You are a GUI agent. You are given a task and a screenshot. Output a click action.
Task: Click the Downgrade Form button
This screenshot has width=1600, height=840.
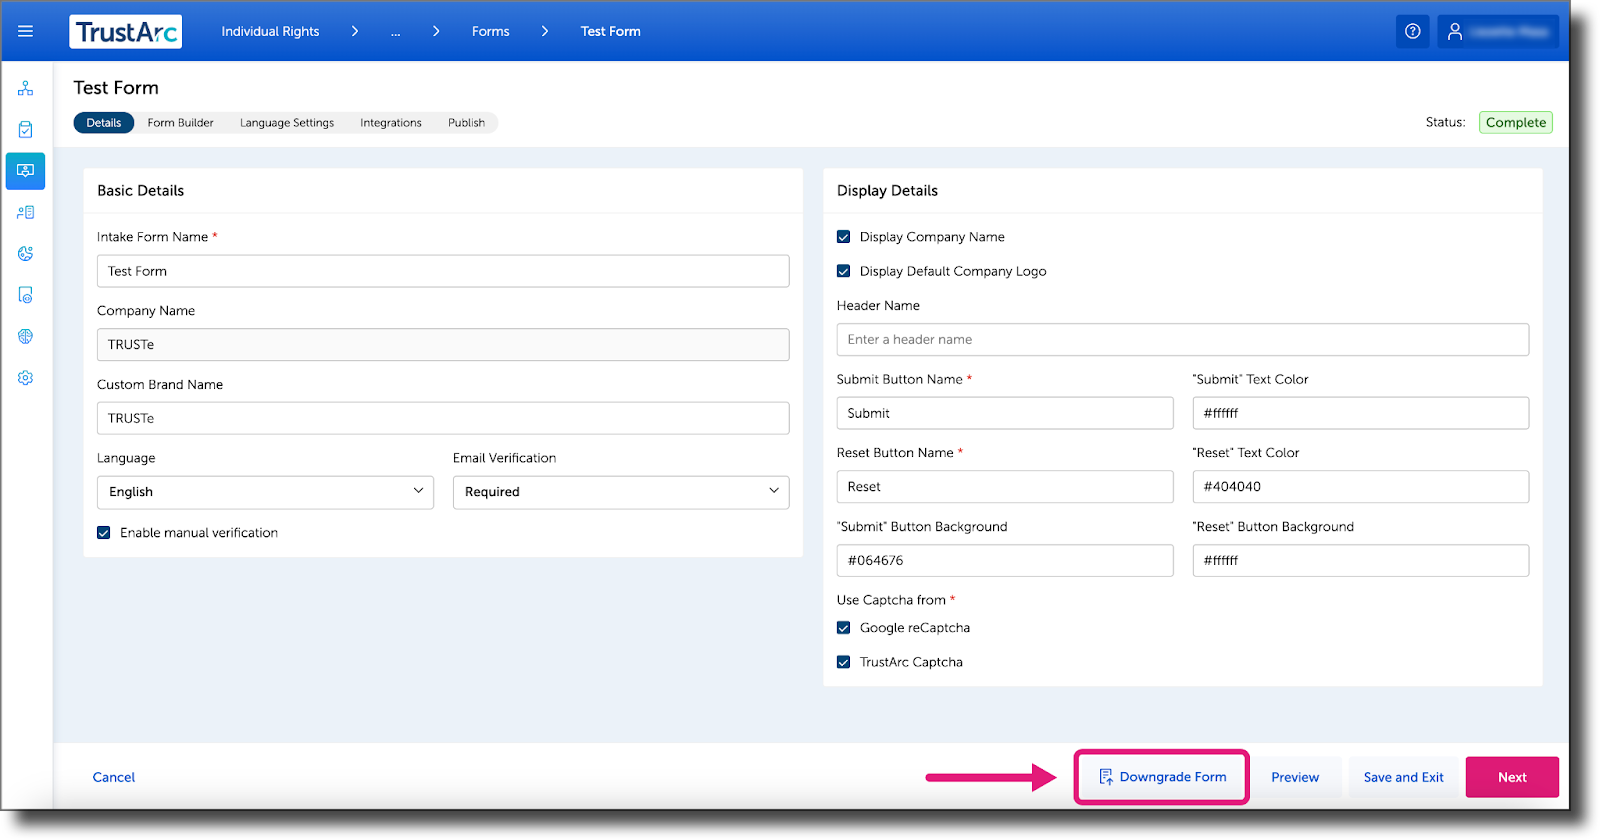click(x=1162, y=777)
